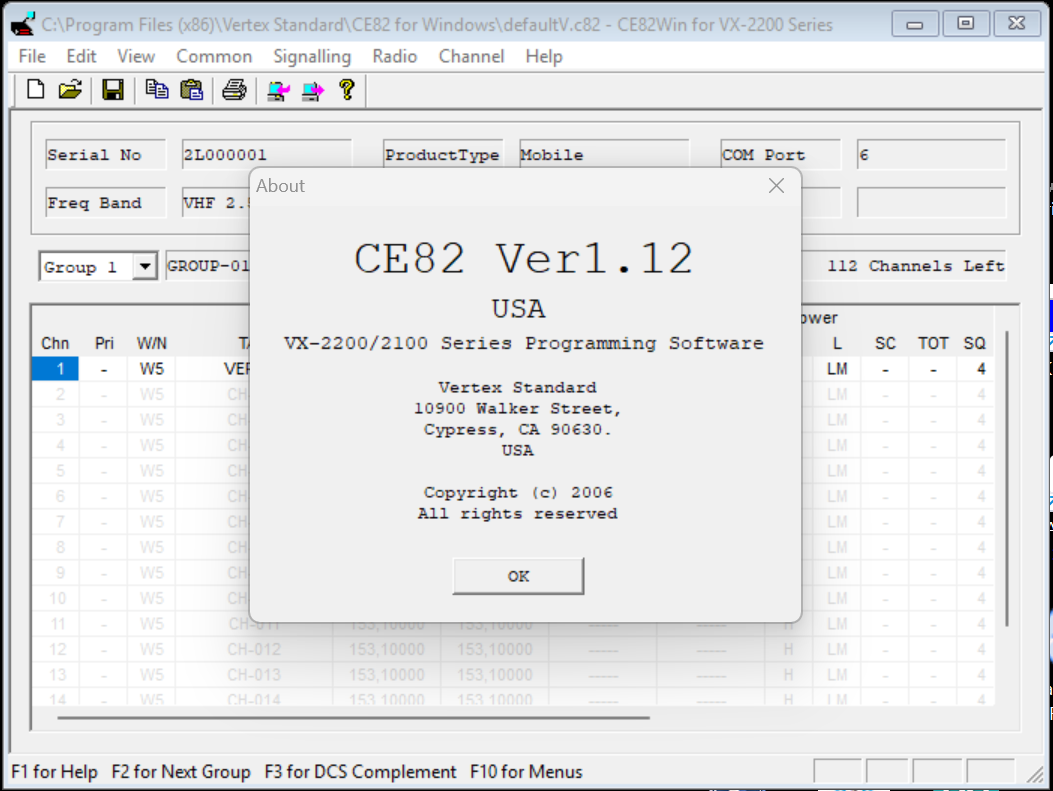Image resolution: width=1053 pixels, height=791 pixels.
Task: Click the Copy toolbar icon
Action: point(157,90)
